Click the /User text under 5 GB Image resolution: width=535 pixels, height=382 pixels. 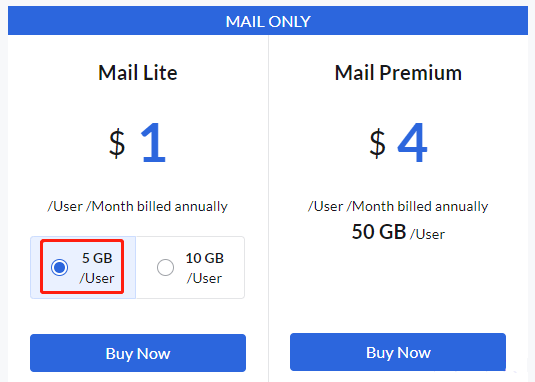(97, 278)
